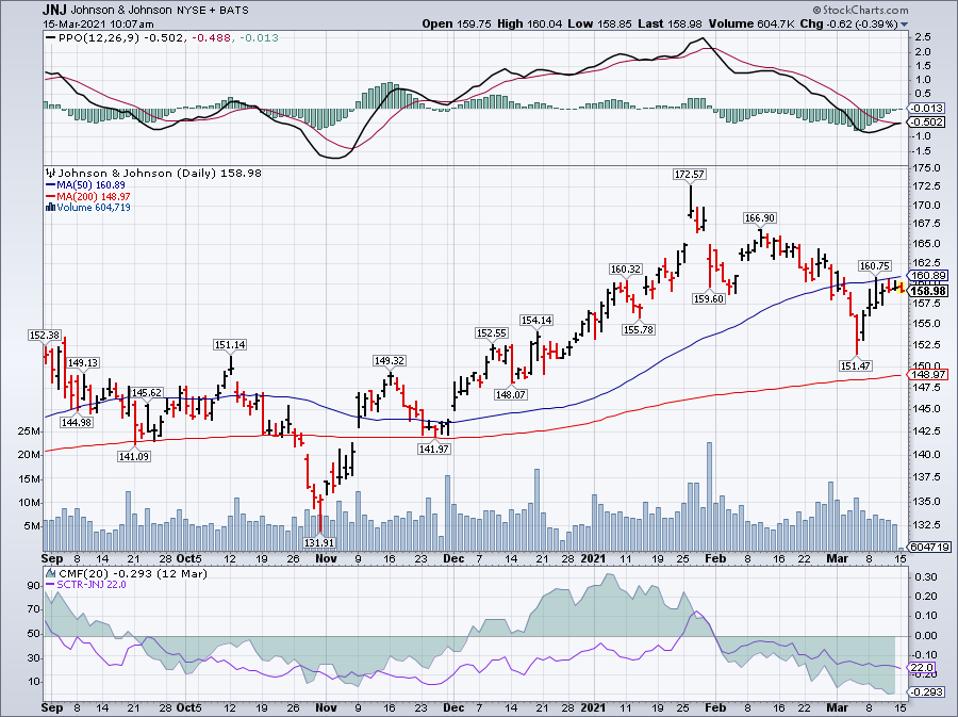Click the 2.5 PPO axis label
This screenshot has width=958, height=717.
[922, 37]
